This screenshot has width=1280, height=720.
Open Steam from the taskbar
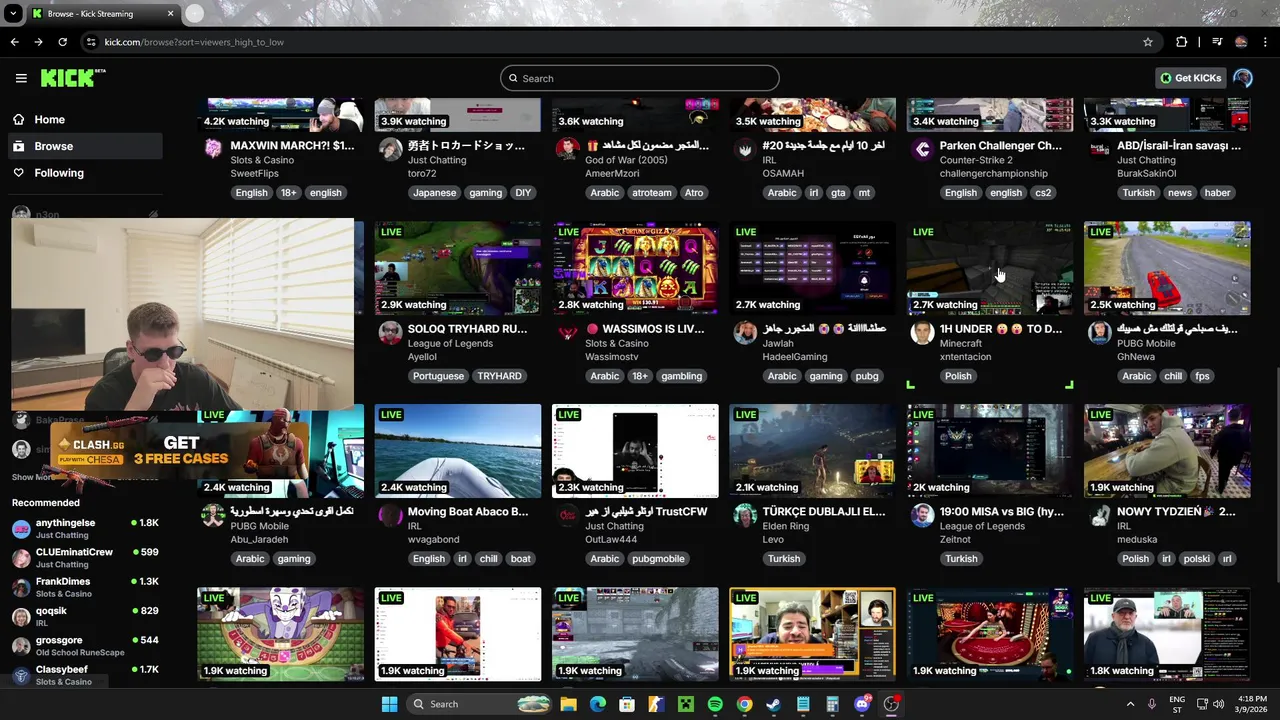point(773,704)
